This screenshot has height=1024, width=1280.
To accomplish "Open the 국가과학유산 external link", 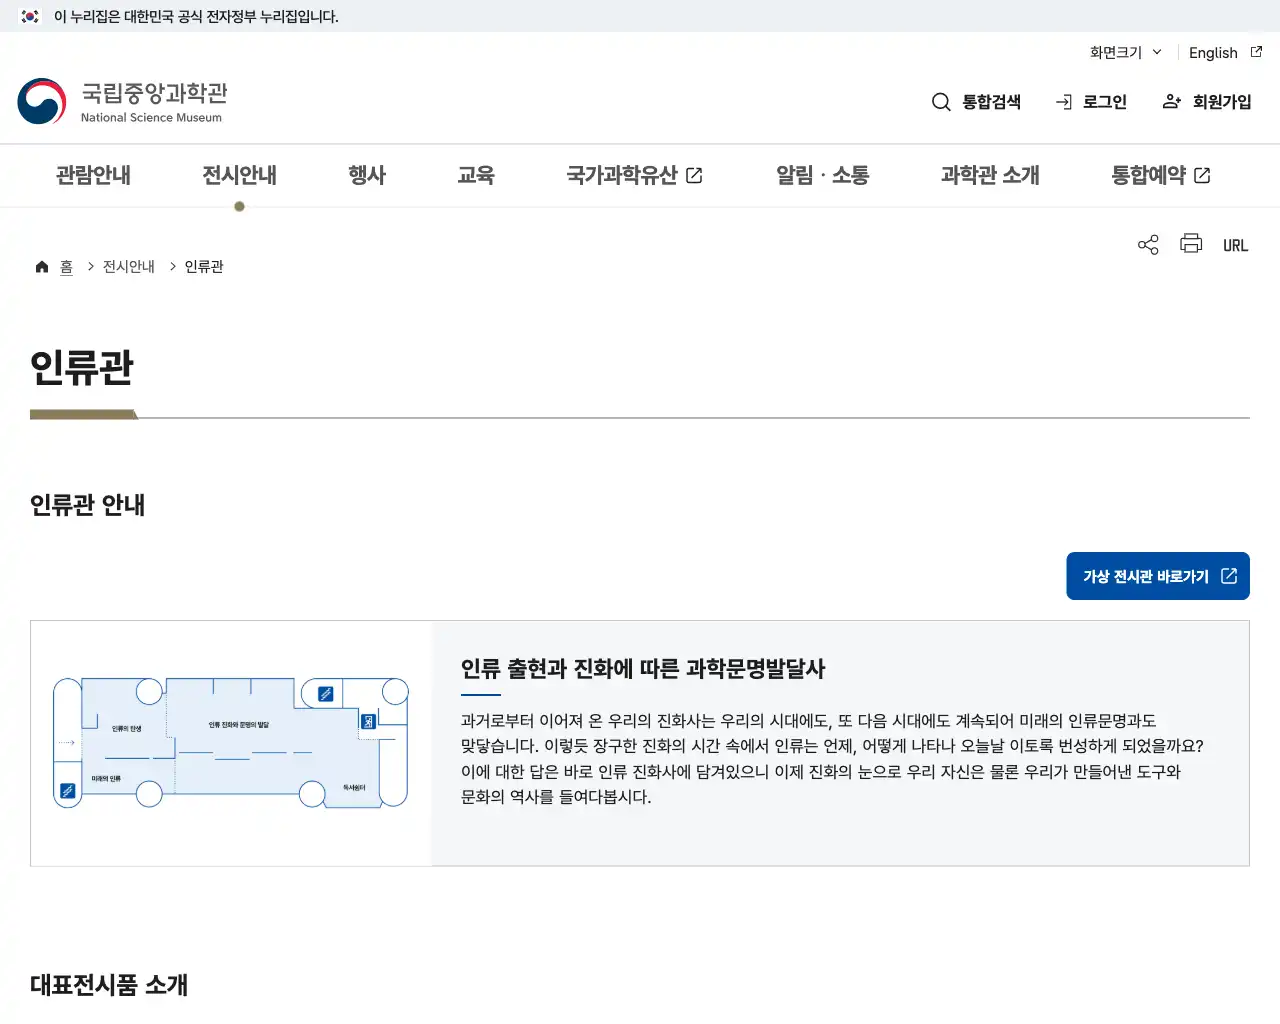I will coord(634,175).
